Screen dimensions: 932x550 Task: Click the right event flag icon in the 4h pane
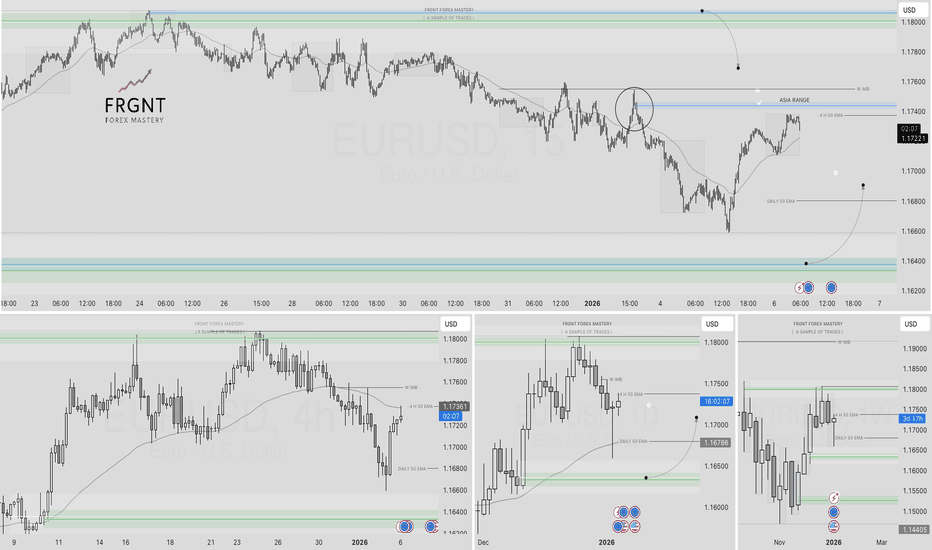click(x=432, y=525)
